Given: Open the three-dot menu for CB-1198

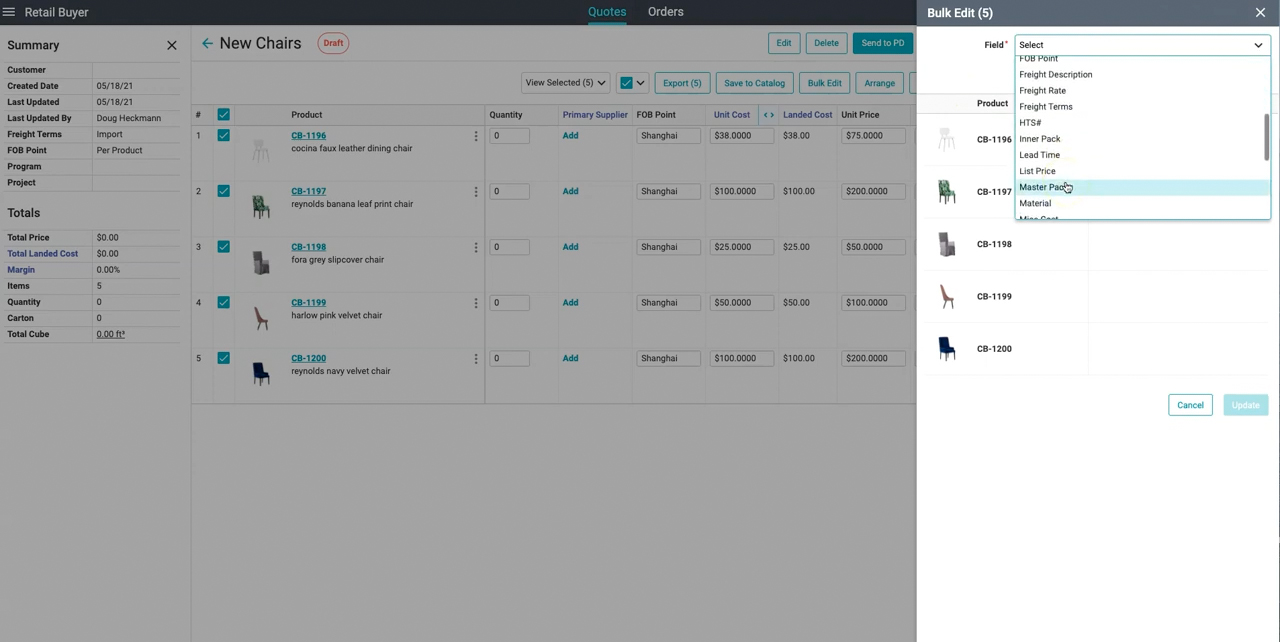Looking at the screenshot, I should pos(475,247).
